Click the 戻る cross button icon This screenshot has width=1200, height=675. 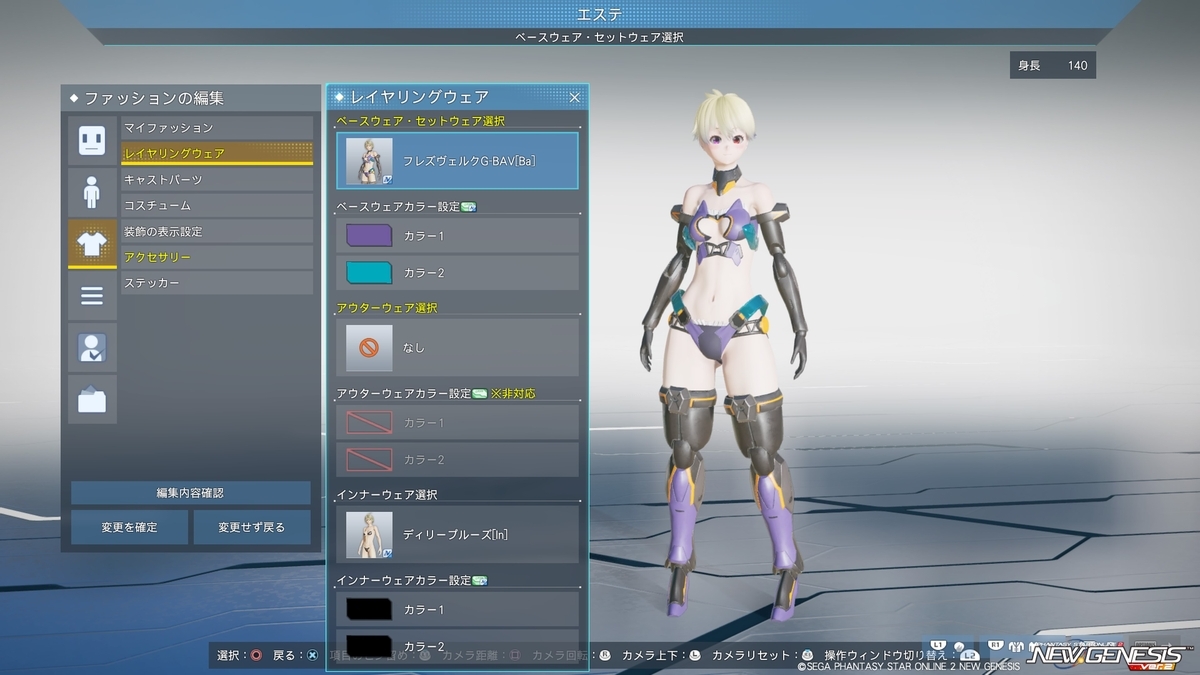(x=313, y=656)
